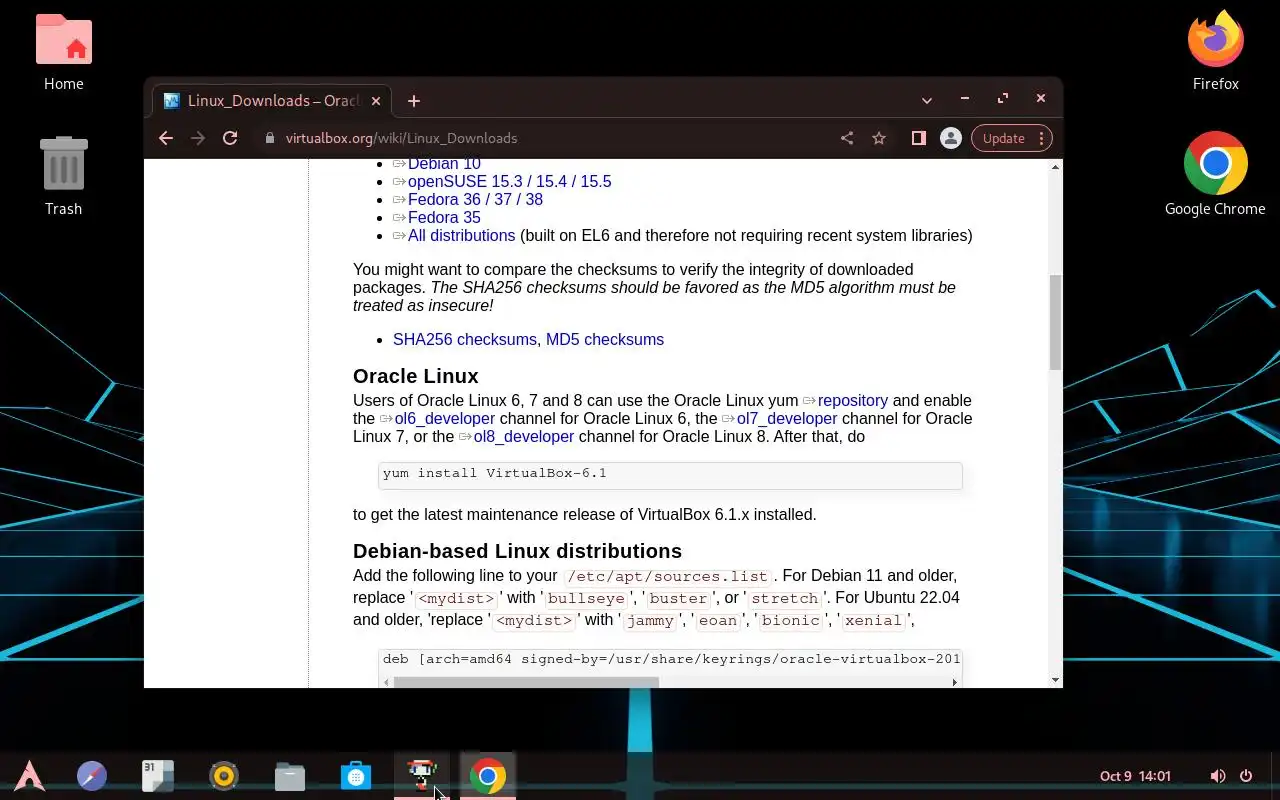Click the forward navigation arrow
Image resolution: width=1280 pixels, height=800 pixels.
198,138
